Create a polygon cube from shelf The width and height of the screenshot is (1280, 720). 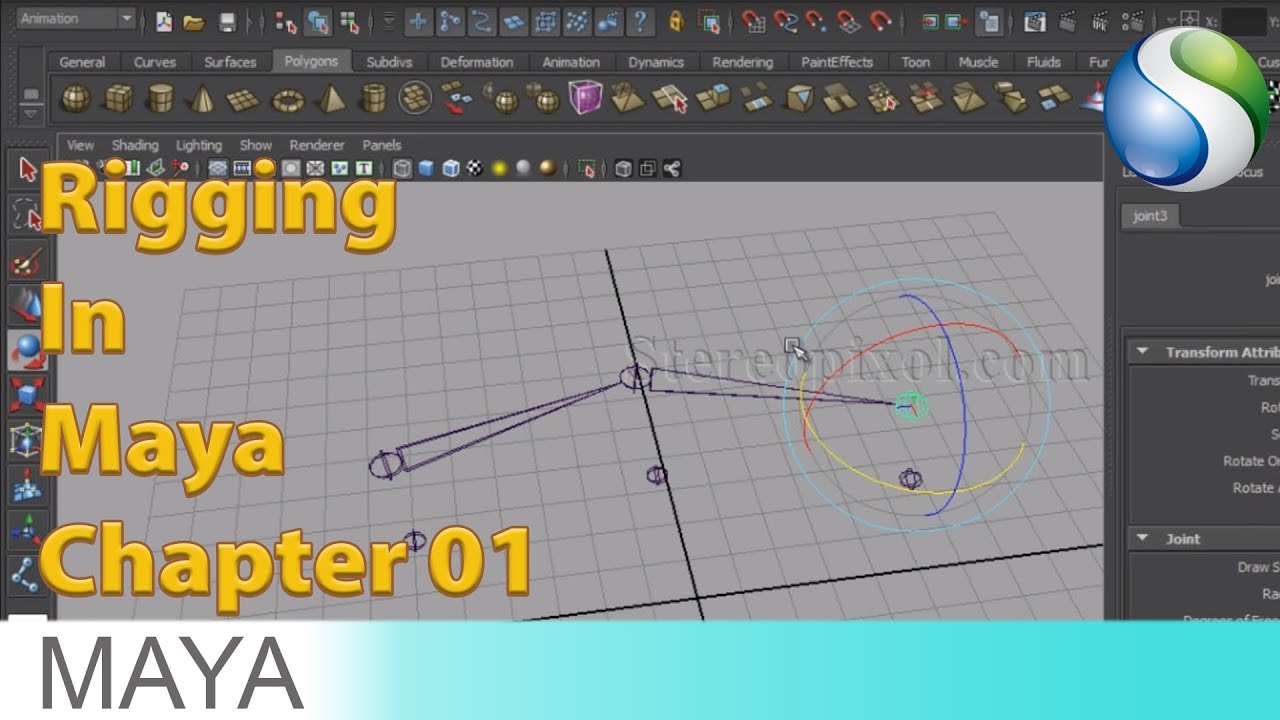click(x=118, y=98)
